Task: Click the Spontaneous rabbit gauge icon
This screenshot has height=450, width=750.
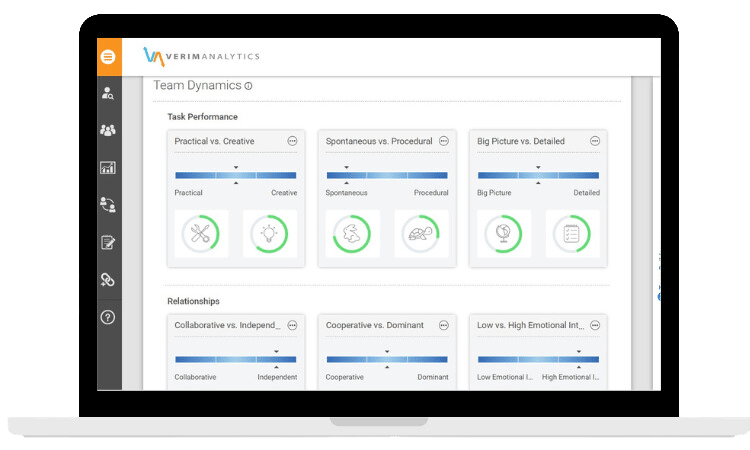Action: [x=352, y=234]
